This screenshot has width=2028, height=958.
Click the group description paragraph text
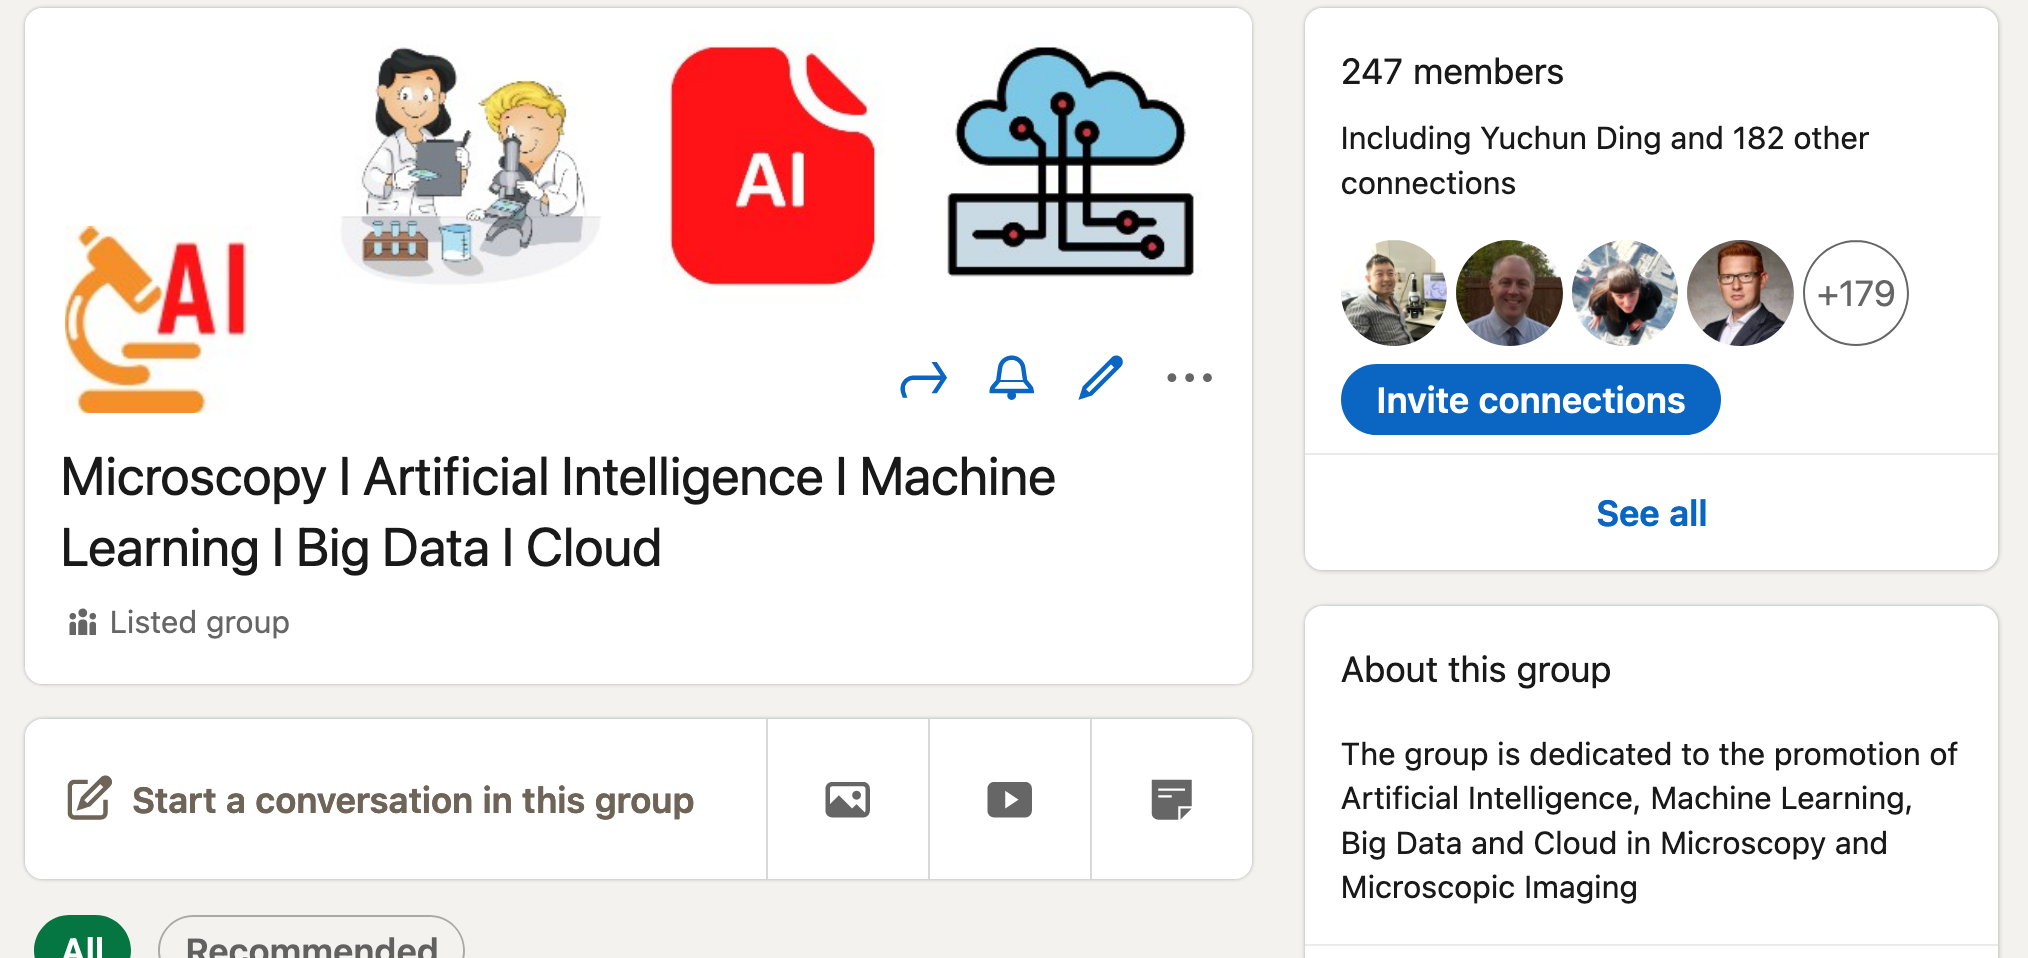[x=1649, y=820]
